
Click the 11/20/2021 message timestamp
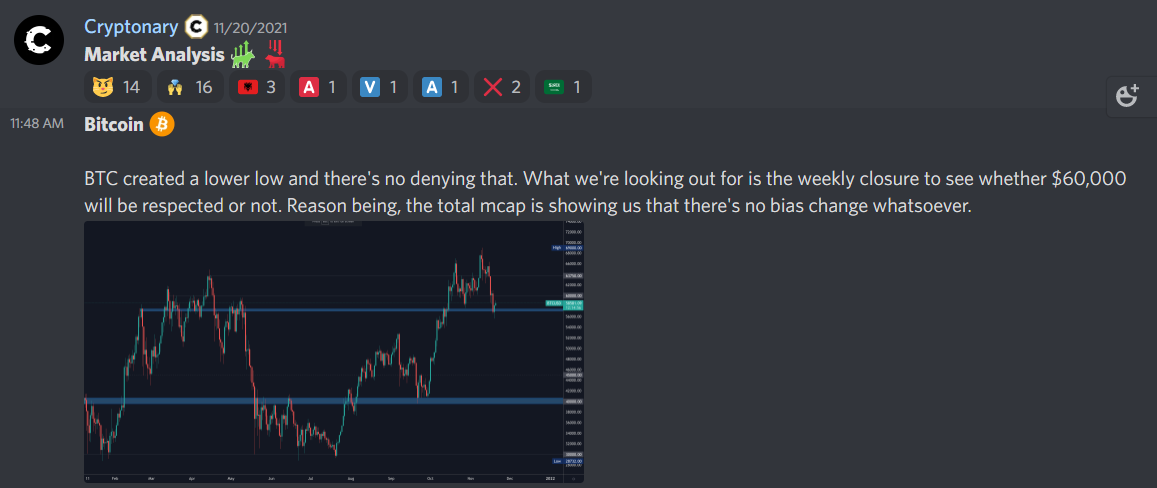(250, 29)
